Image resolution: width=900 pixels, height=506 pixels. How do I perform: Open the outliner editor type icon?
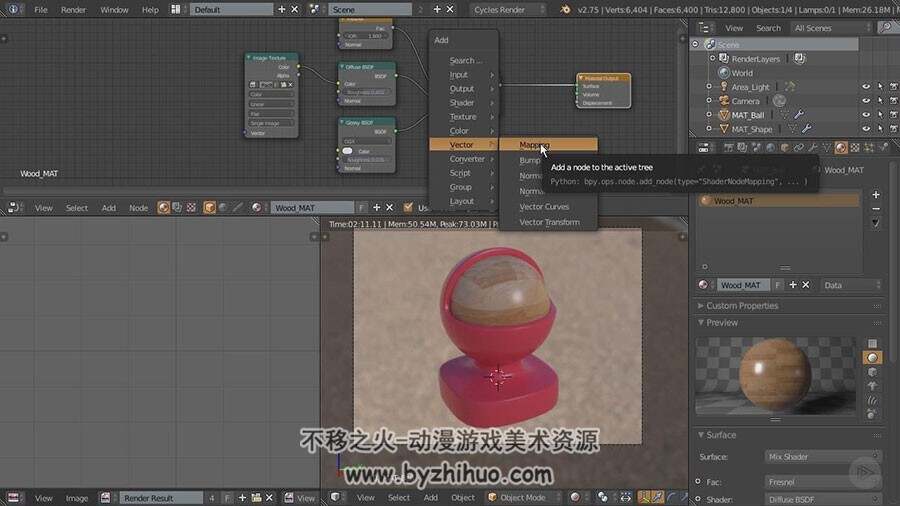point(704,28)
